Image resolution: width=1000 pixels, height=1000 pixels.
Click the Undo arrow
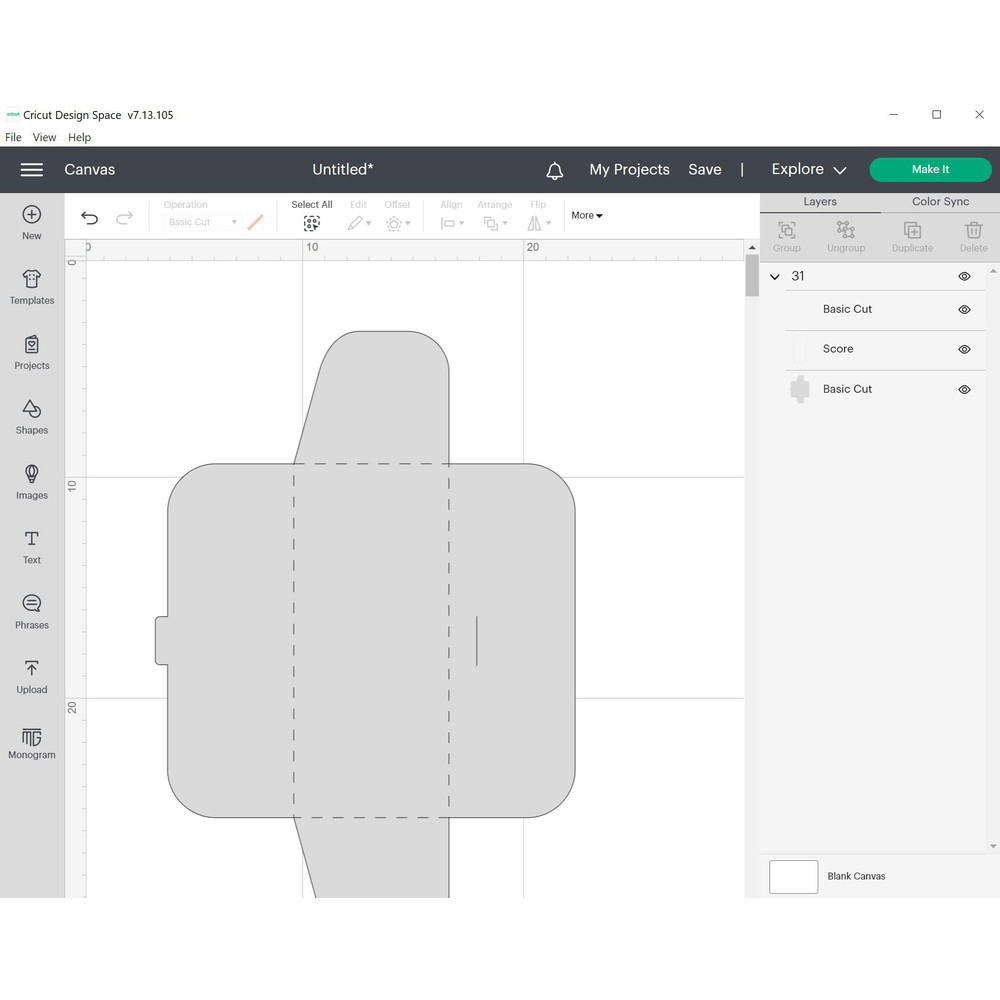pyautogui.click(x=90, y=218)
